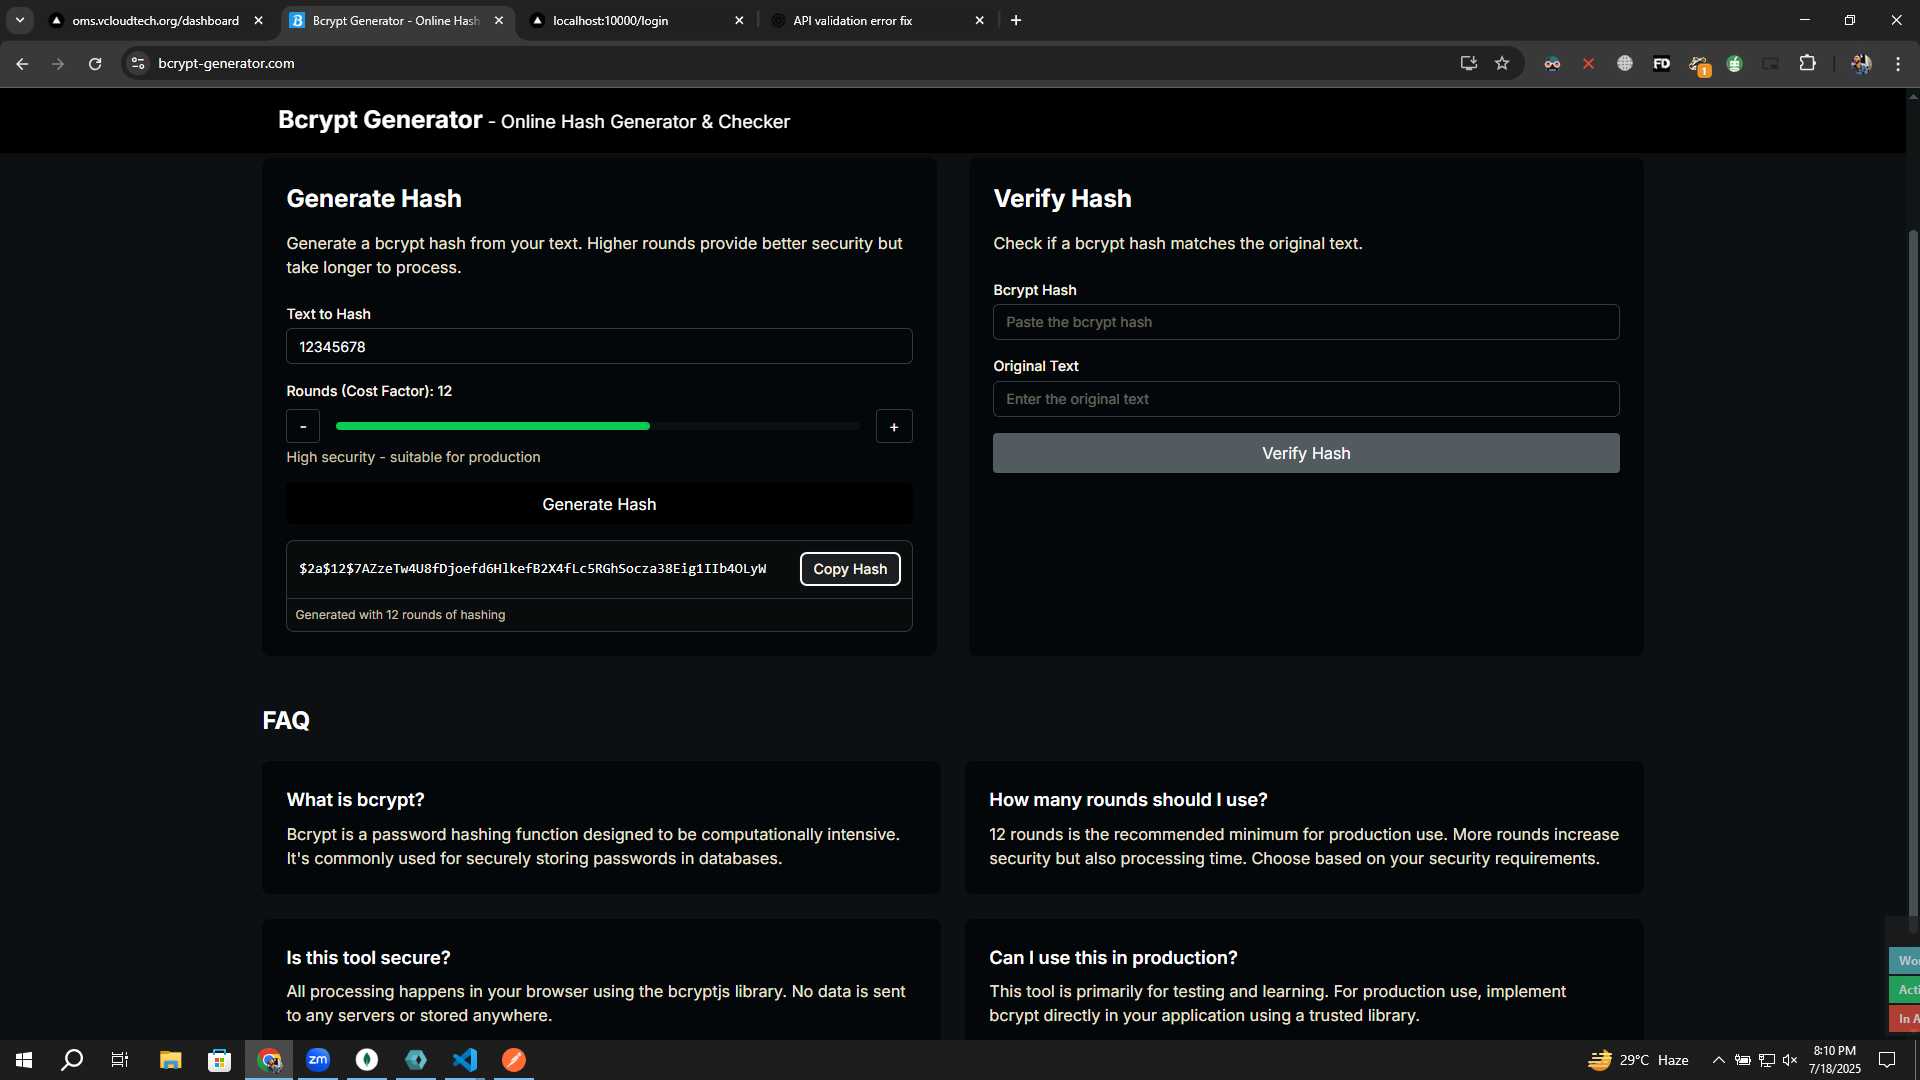Click the Copy Hash button
Screen dimensions: 1920x1080
tap(850, 569)
